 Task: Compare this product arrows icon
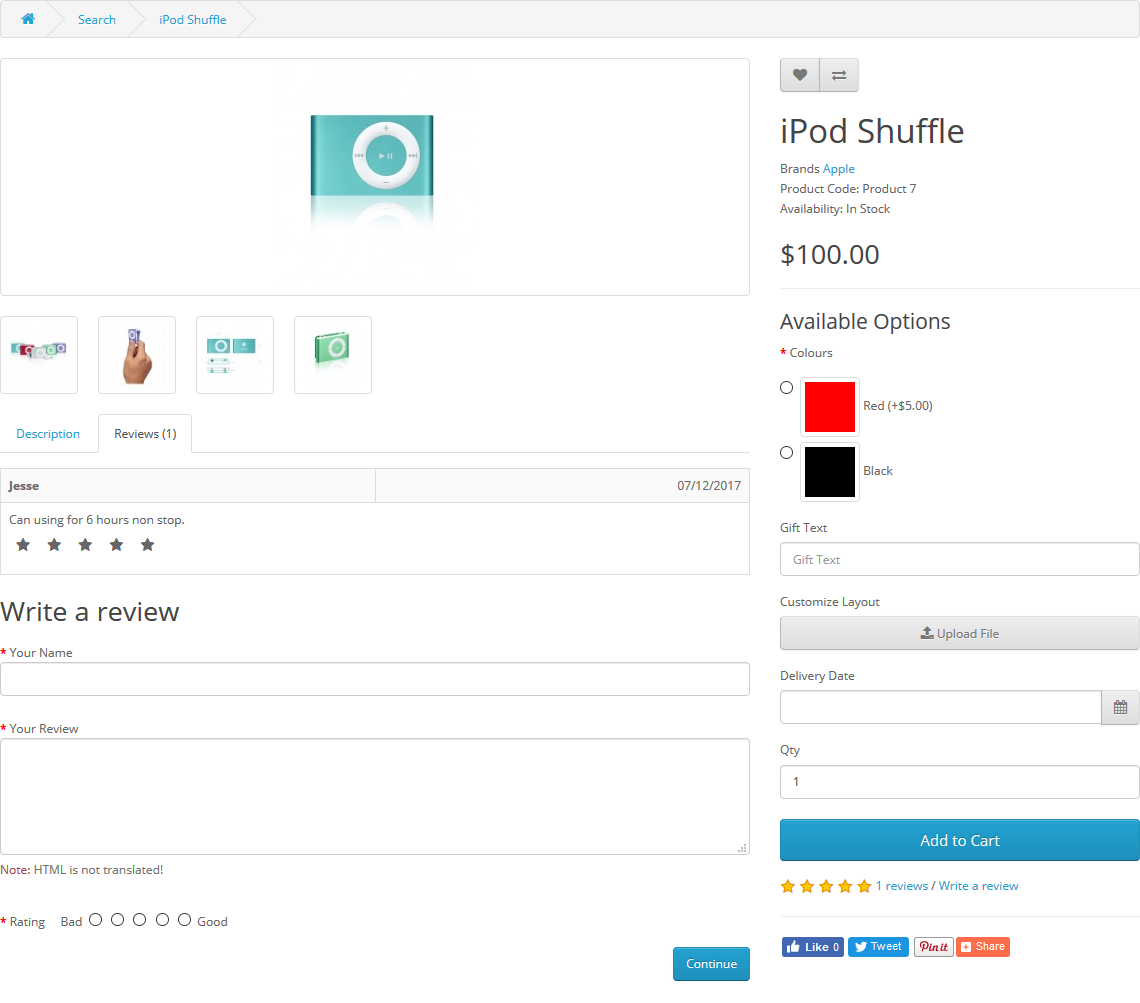[x=839, y=75]
